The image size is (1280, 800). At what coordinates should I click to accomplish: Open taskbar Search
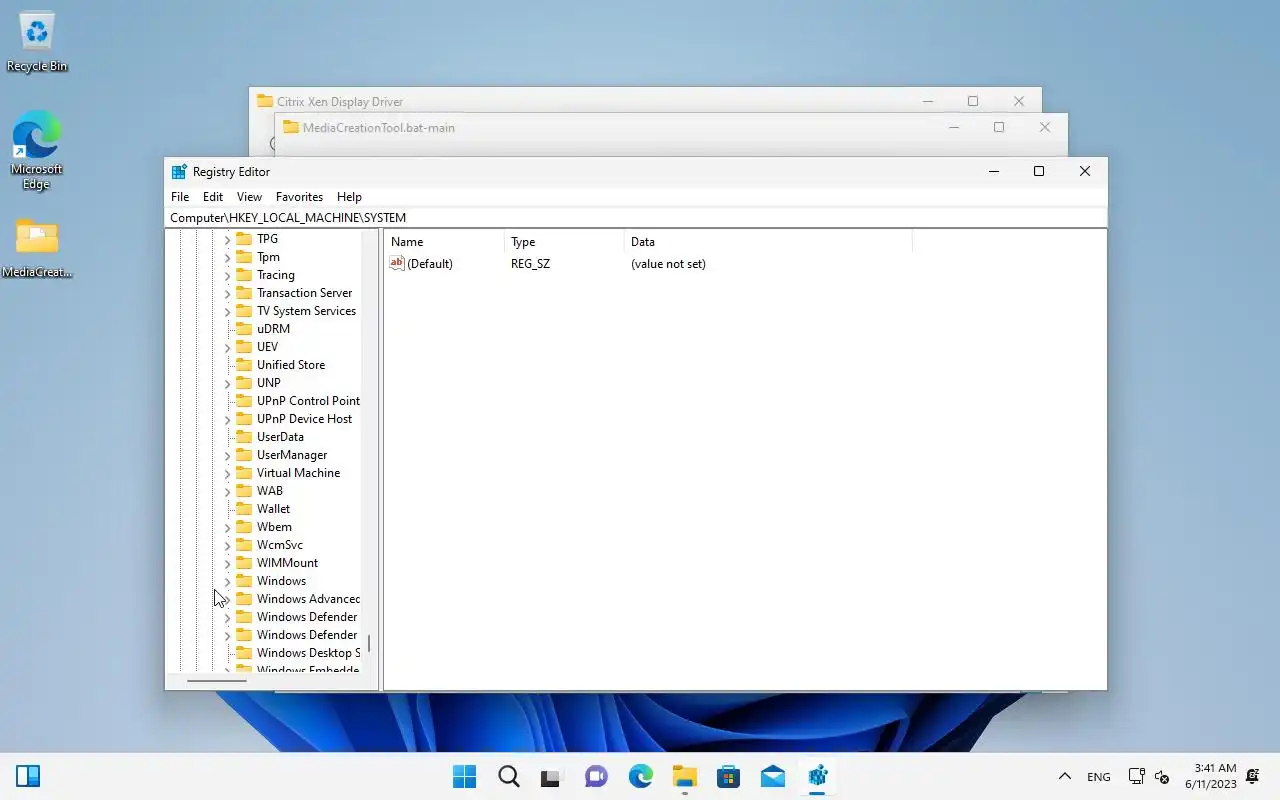point(508,776)
